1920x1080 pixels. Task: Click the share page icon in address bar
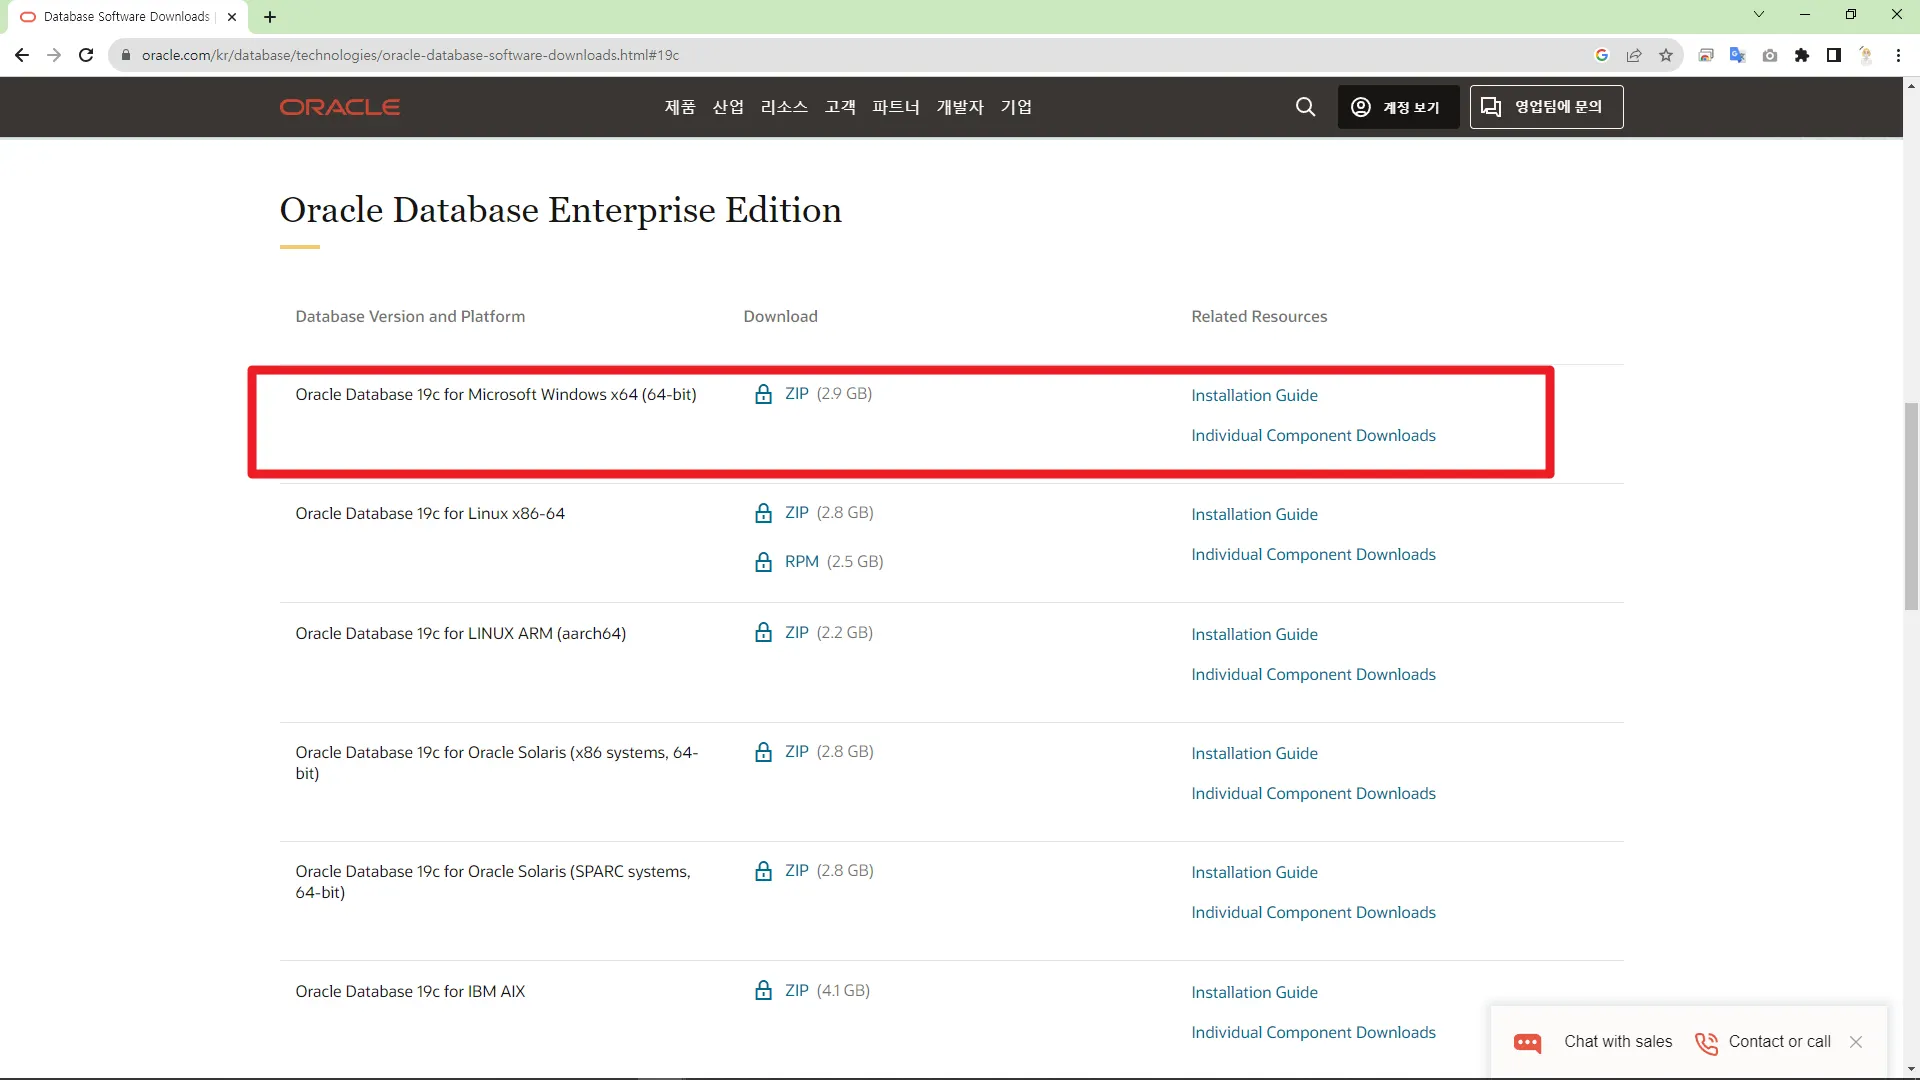coord(1634,55)
